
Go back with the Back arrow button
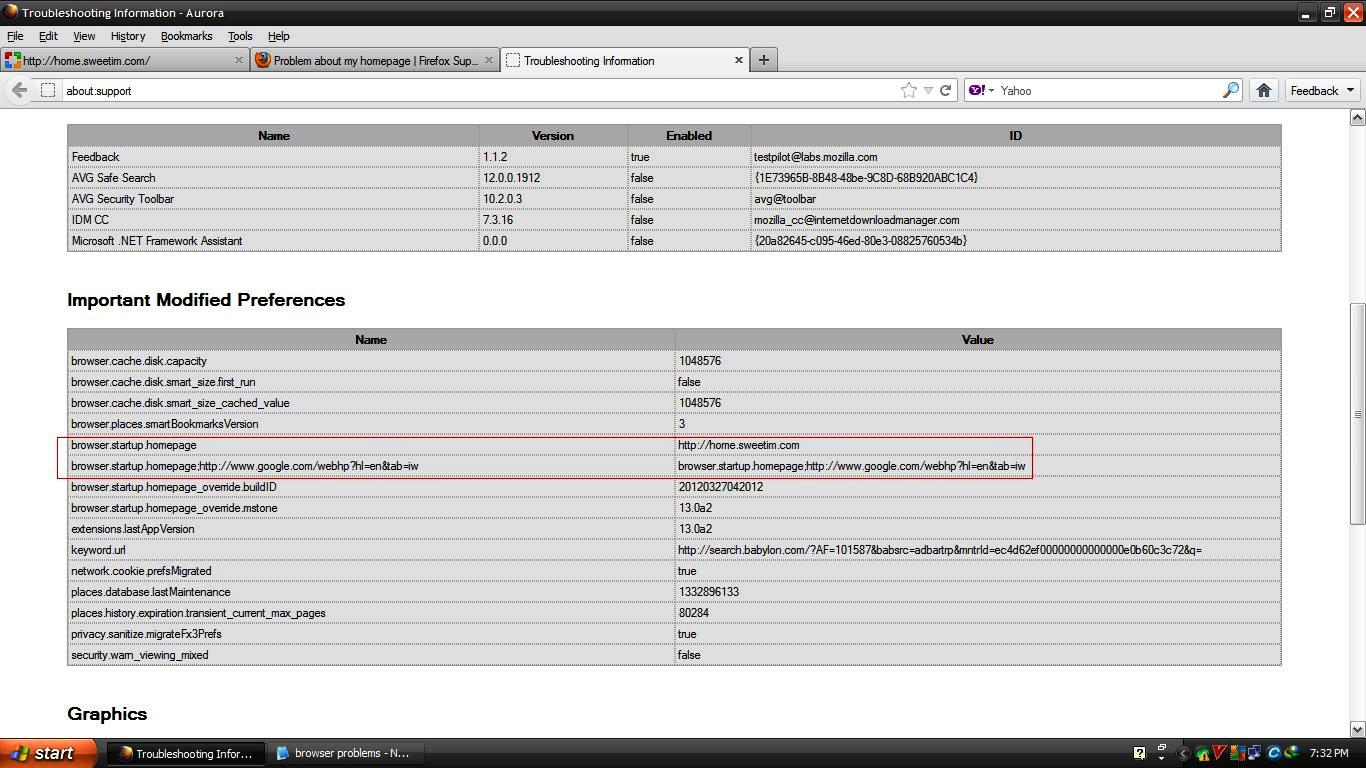click(x=19, y=90)
